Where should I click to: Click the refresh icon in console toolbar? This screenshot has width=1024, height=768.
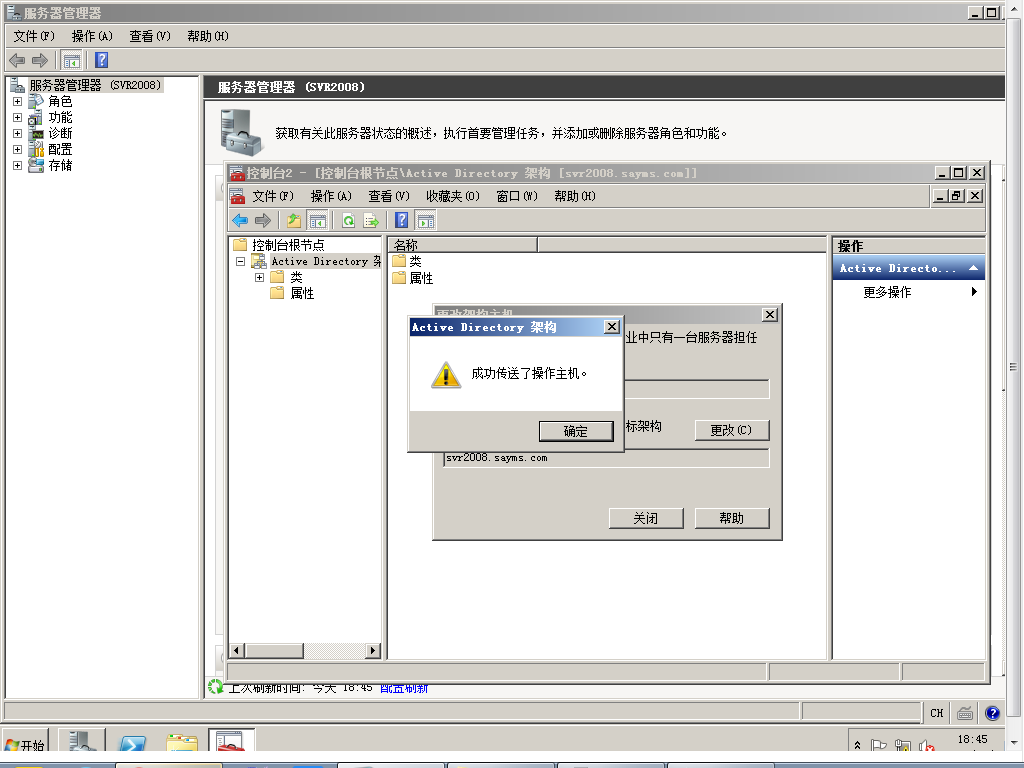pyautogui.click(x=348, y=221)
